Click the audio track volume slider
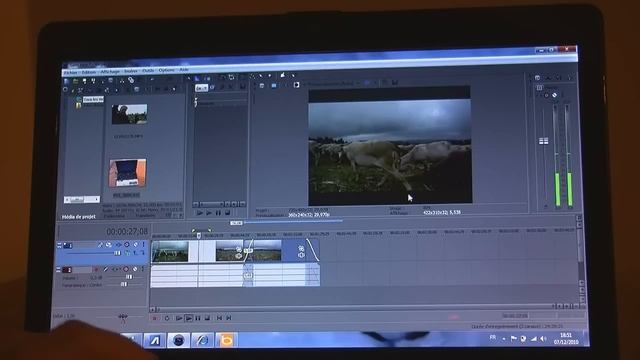The height and width of the screenshot is (360, 640). (129, 277)
